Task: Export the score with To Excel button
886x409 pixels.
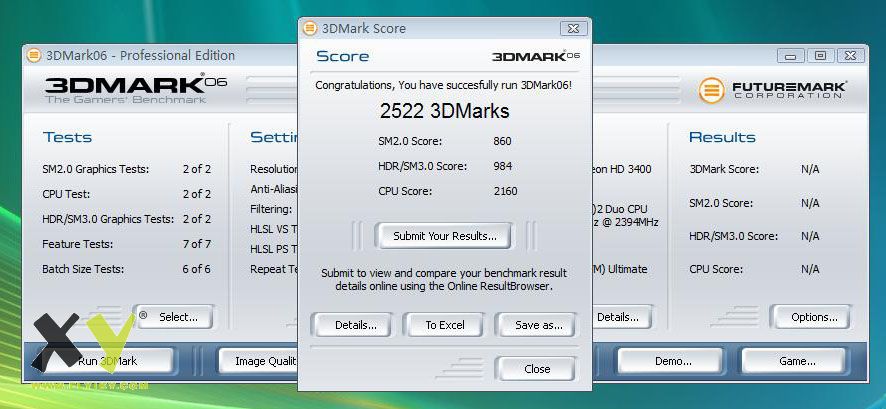Action: click(445, 325)
